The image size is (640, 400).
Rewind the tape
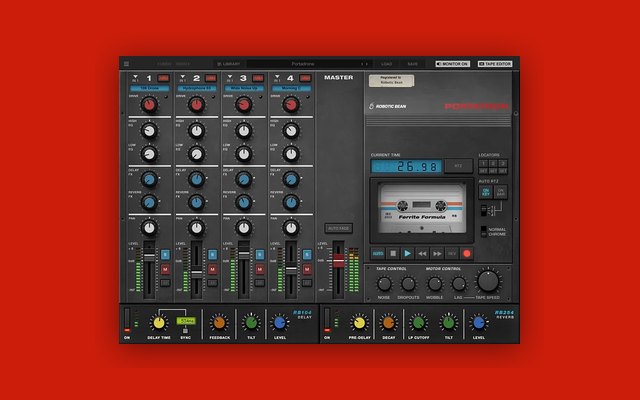(422, 253)
